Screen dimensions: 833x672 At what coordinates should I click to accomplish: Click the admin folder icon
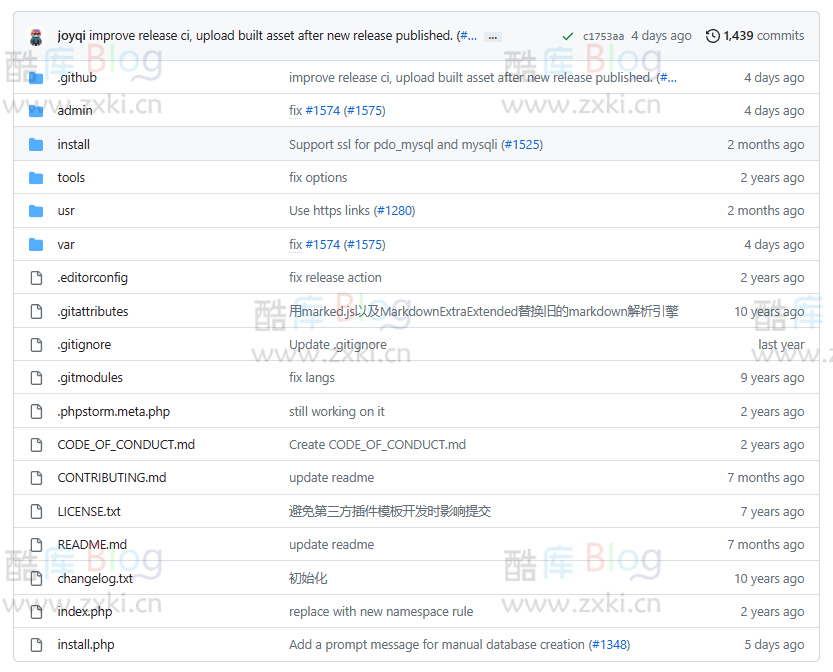pos(35,110)
